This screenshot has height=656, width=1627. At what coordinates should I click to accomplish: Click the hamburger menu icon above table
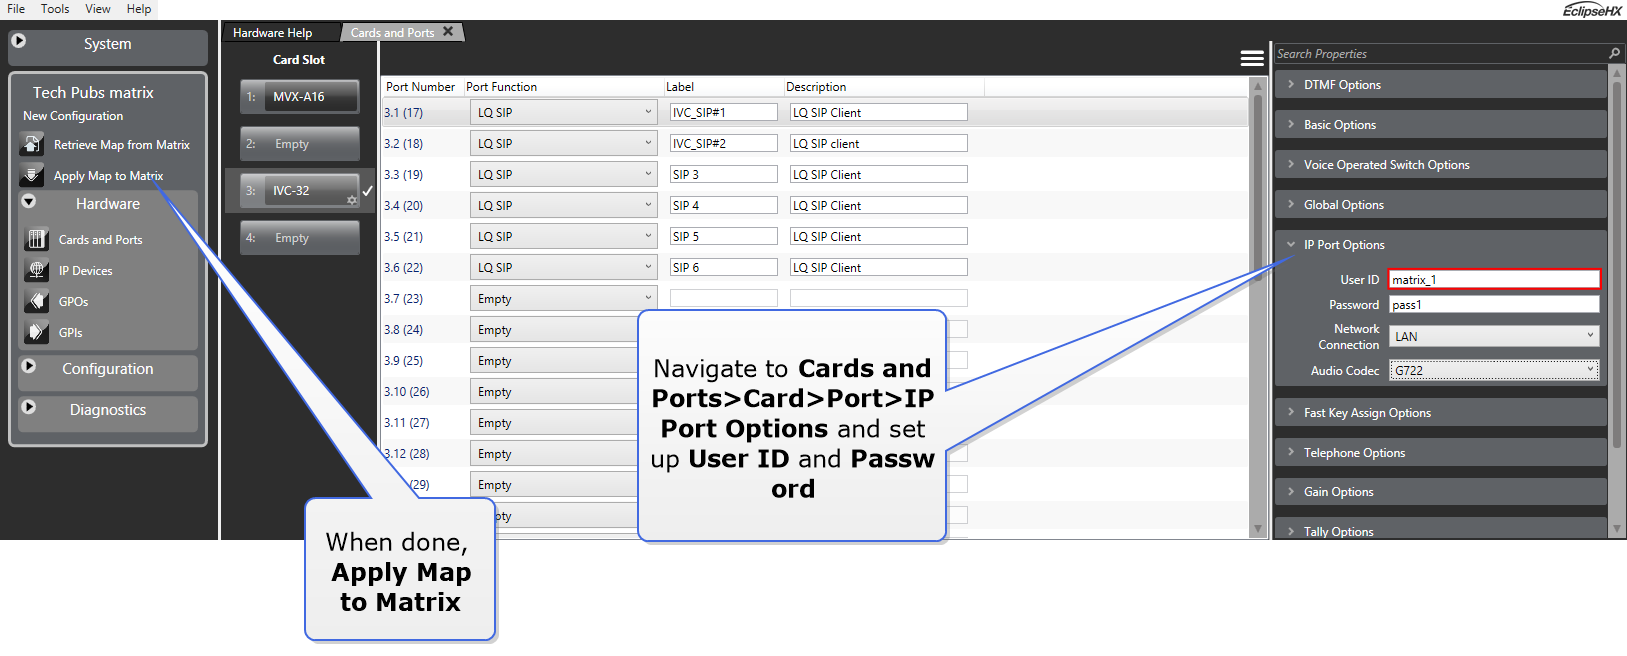1252,59
